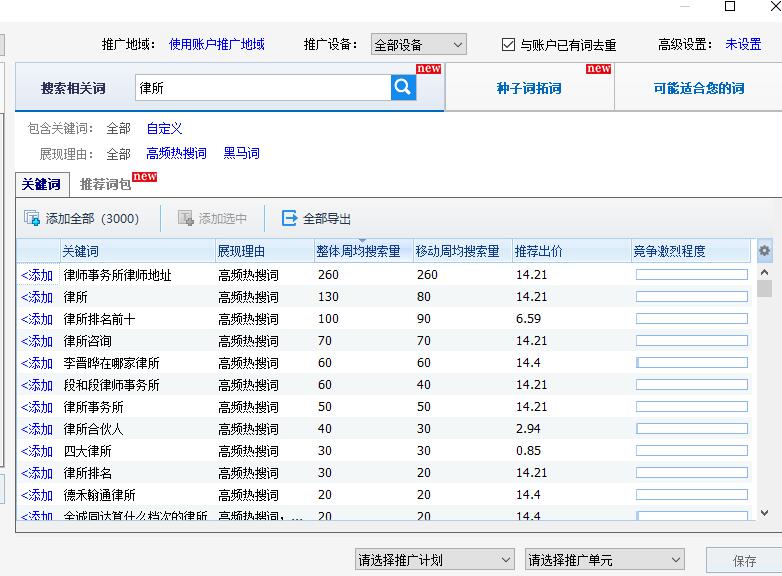Open the 请选择推广单元 dropdown
This screenshot has height=576, width=782.
604,560
